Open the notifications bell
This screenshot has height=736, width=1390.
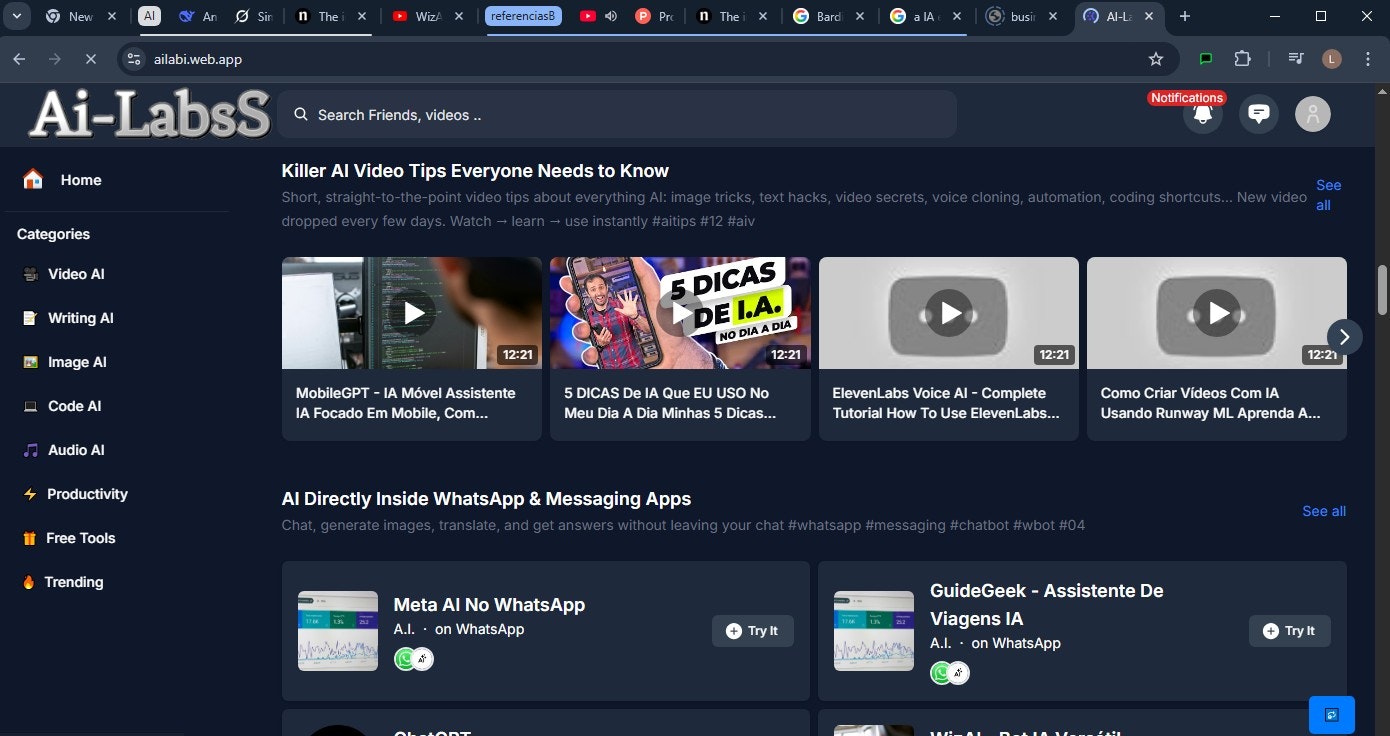(x=1203, y=115)
